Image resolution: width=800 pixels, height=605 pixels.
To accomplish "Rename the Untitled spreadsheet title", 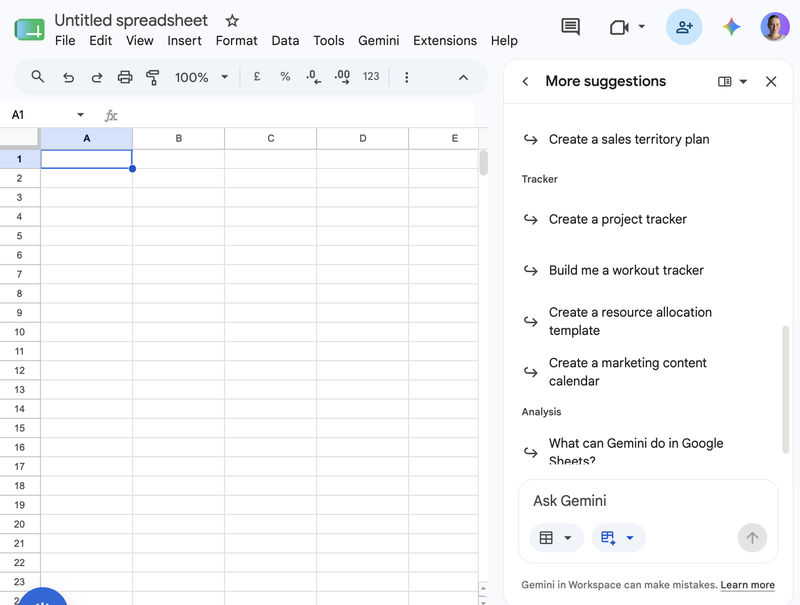I will pos(131,20).
